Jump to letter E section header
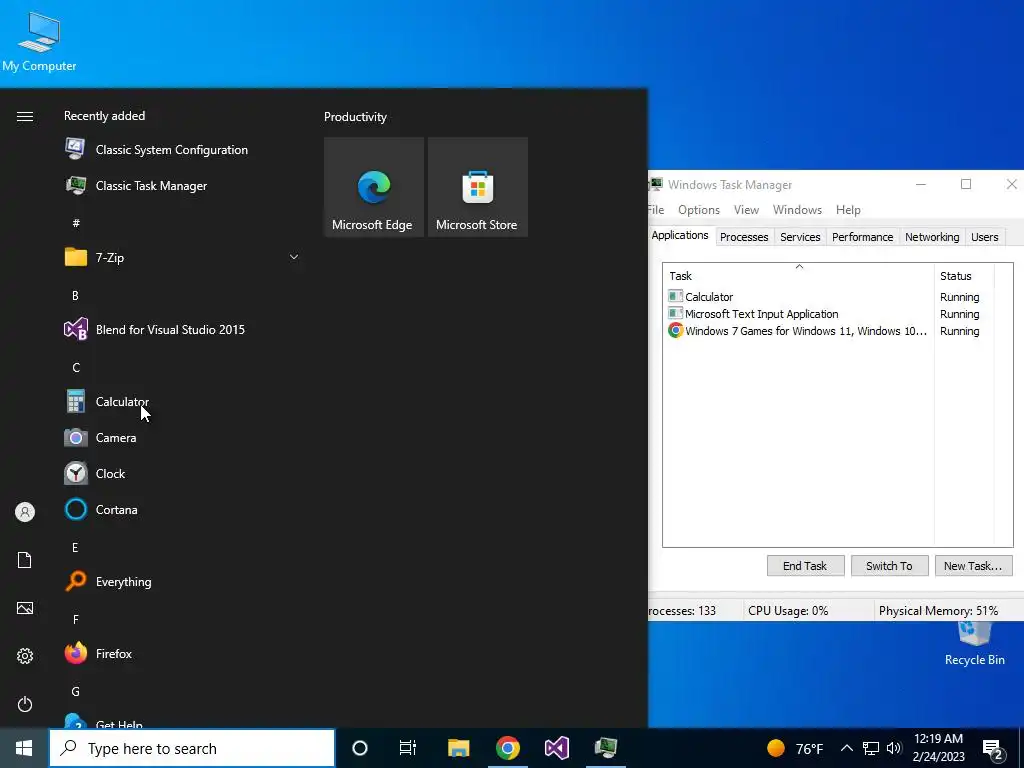Screen dimensions: 1024x768 click(75, 547)
